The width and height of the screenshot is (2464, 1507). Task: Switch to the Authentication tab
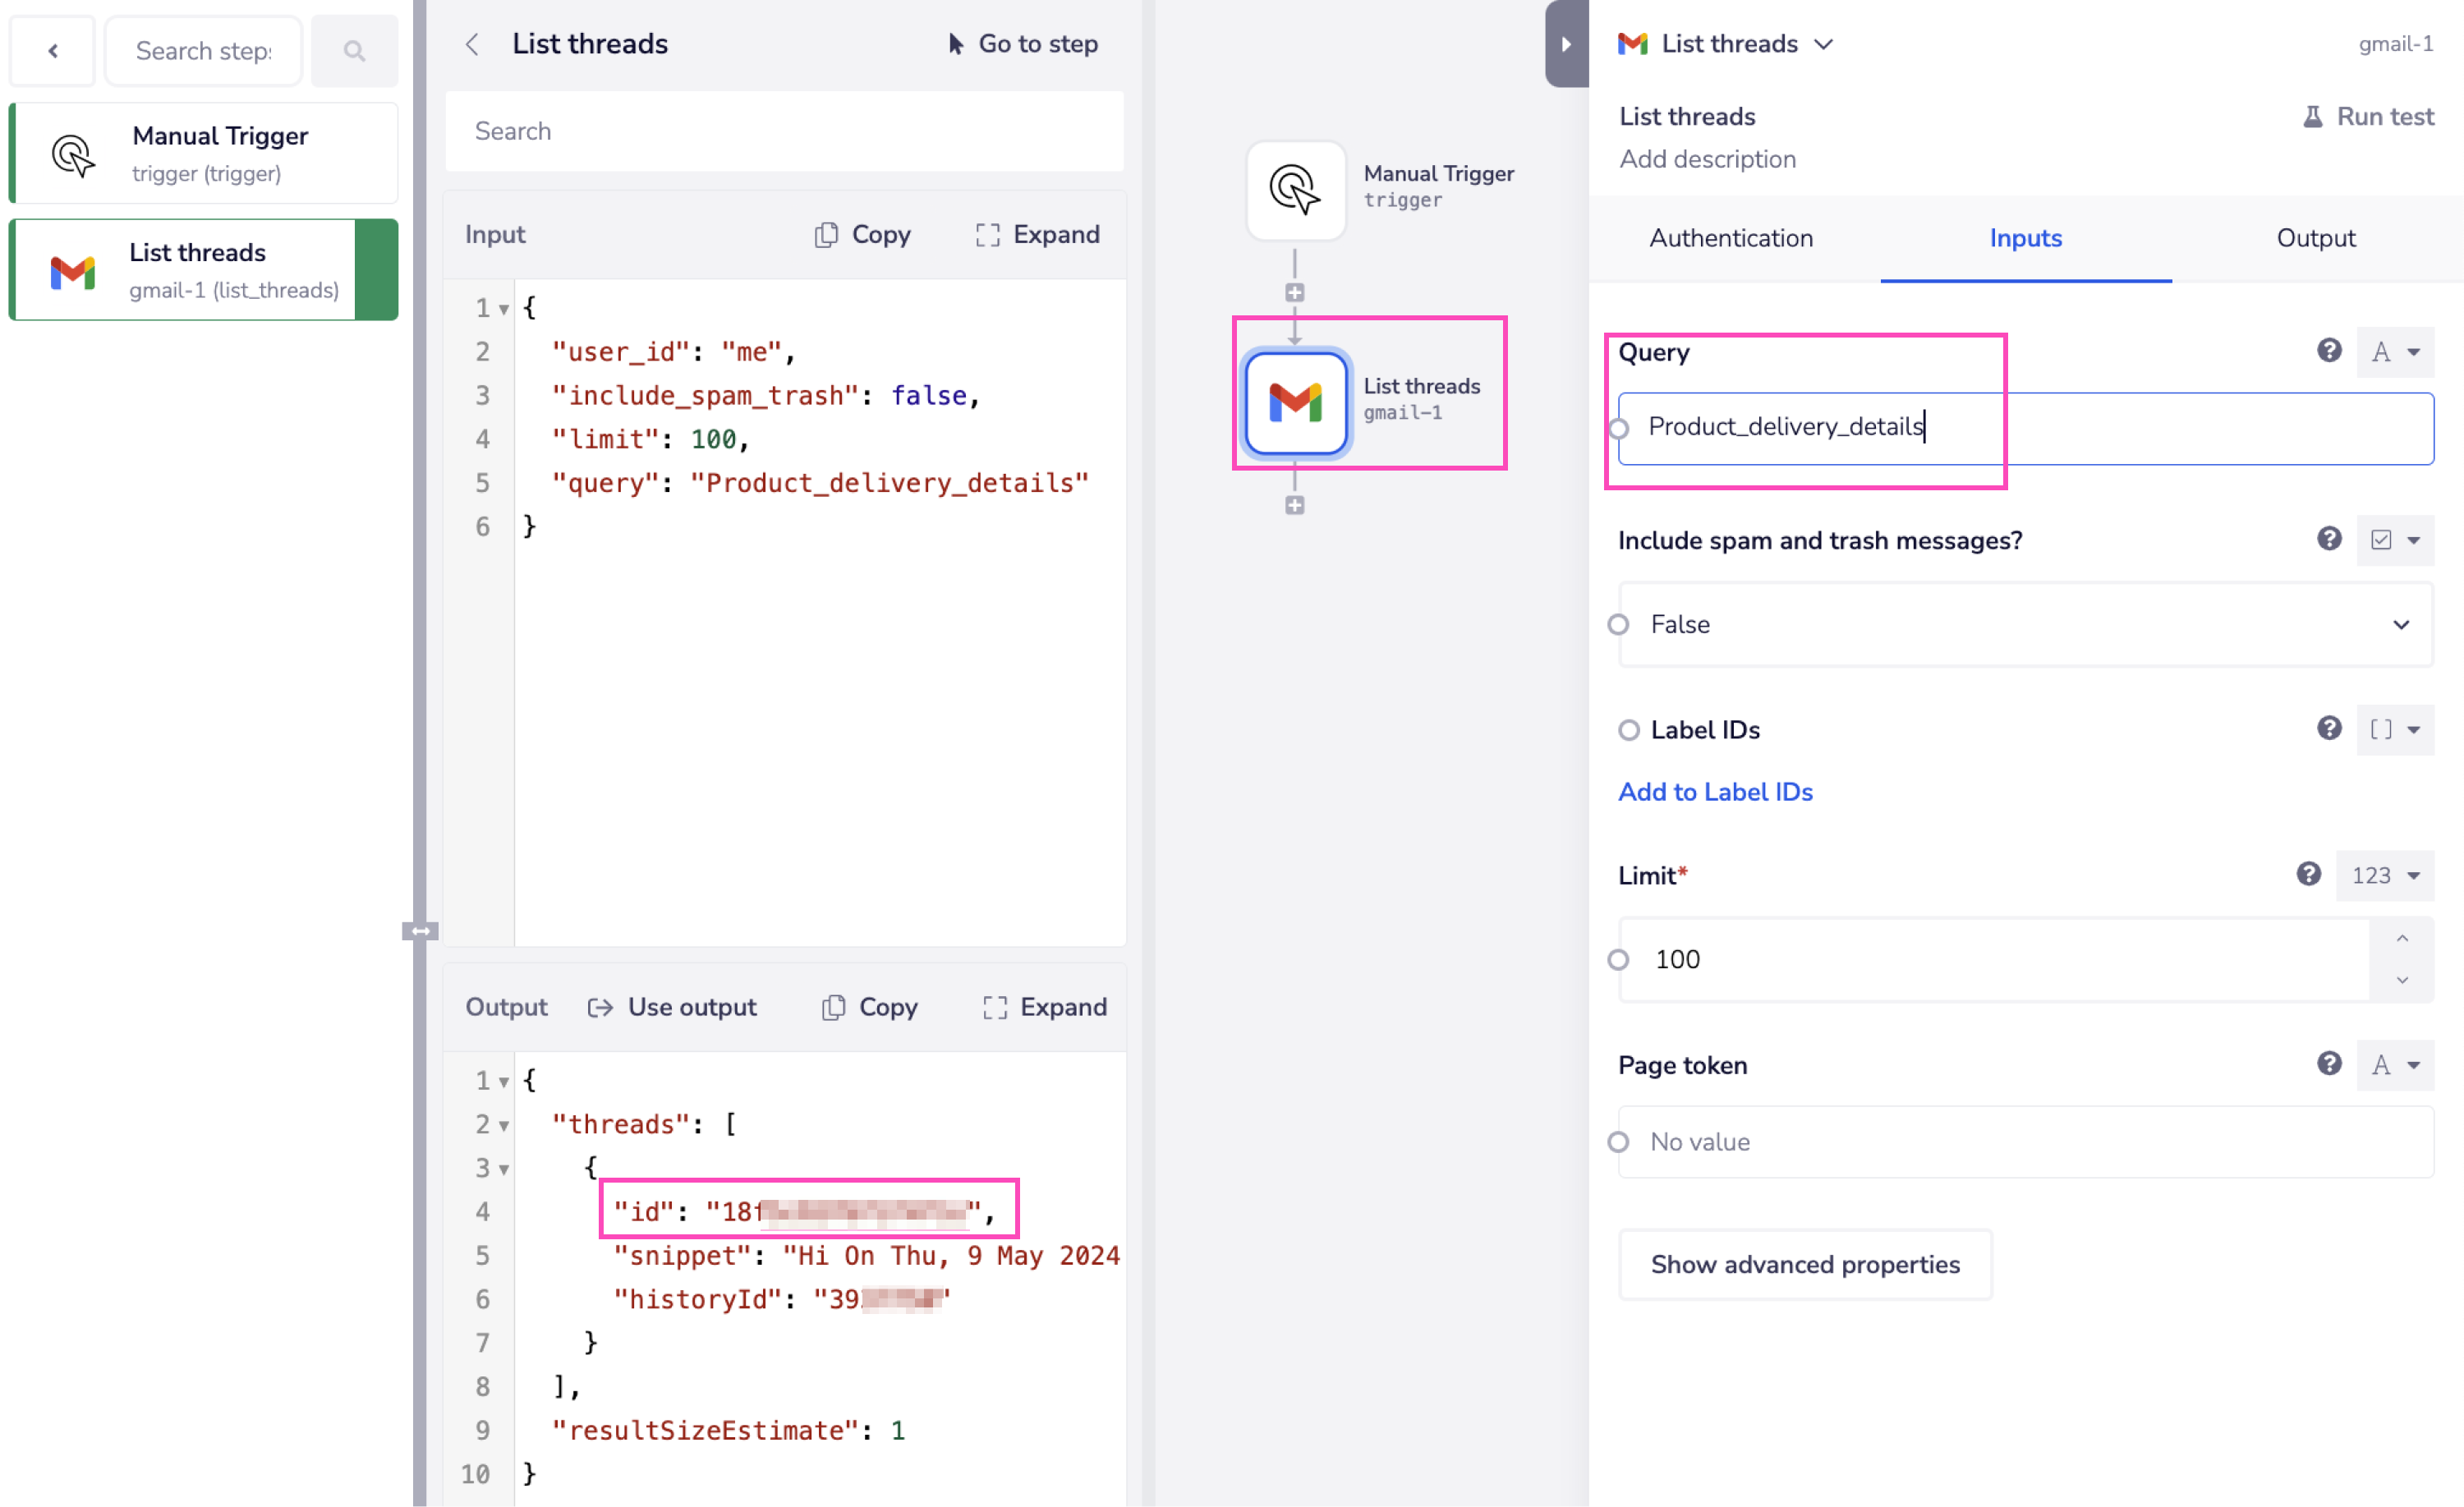coord(1731,238)
